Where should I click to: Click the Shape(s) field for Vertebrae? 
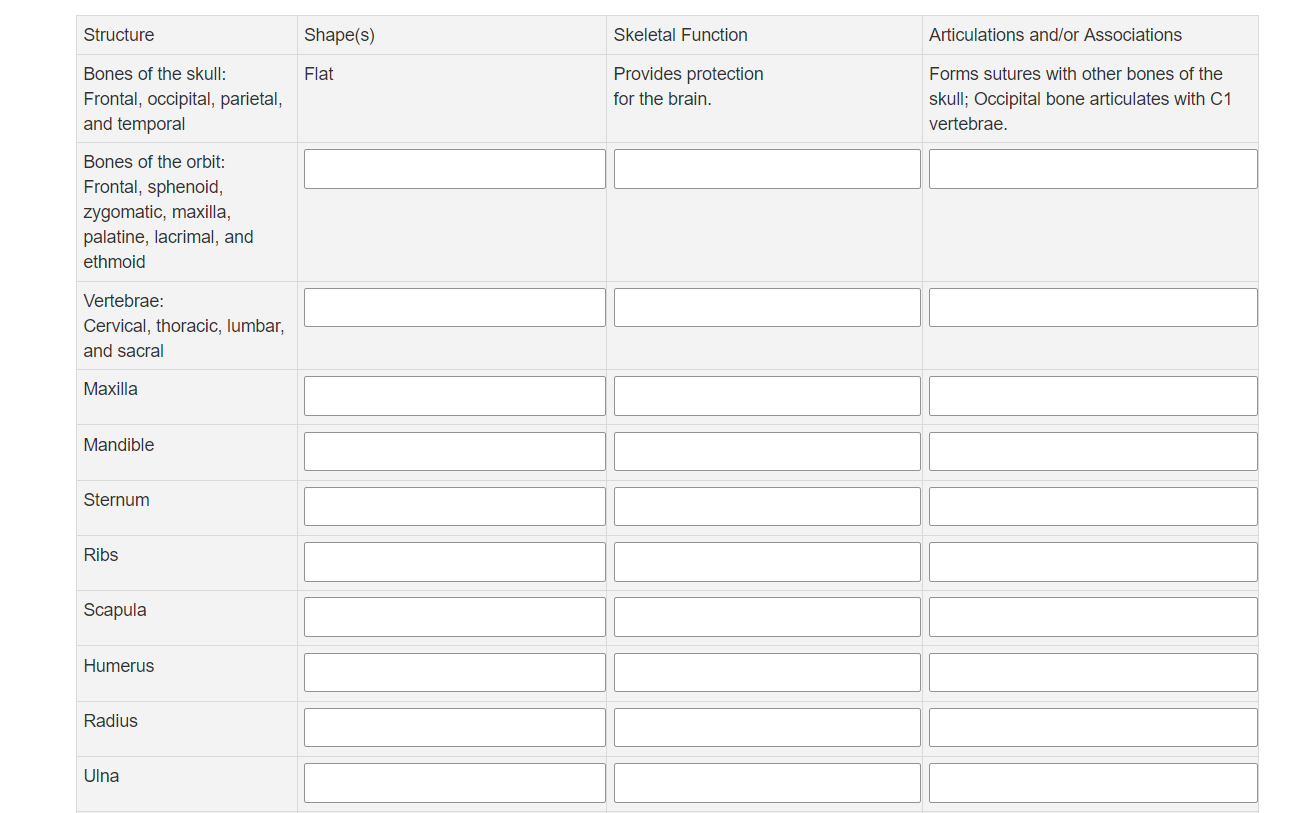point(454,307)
